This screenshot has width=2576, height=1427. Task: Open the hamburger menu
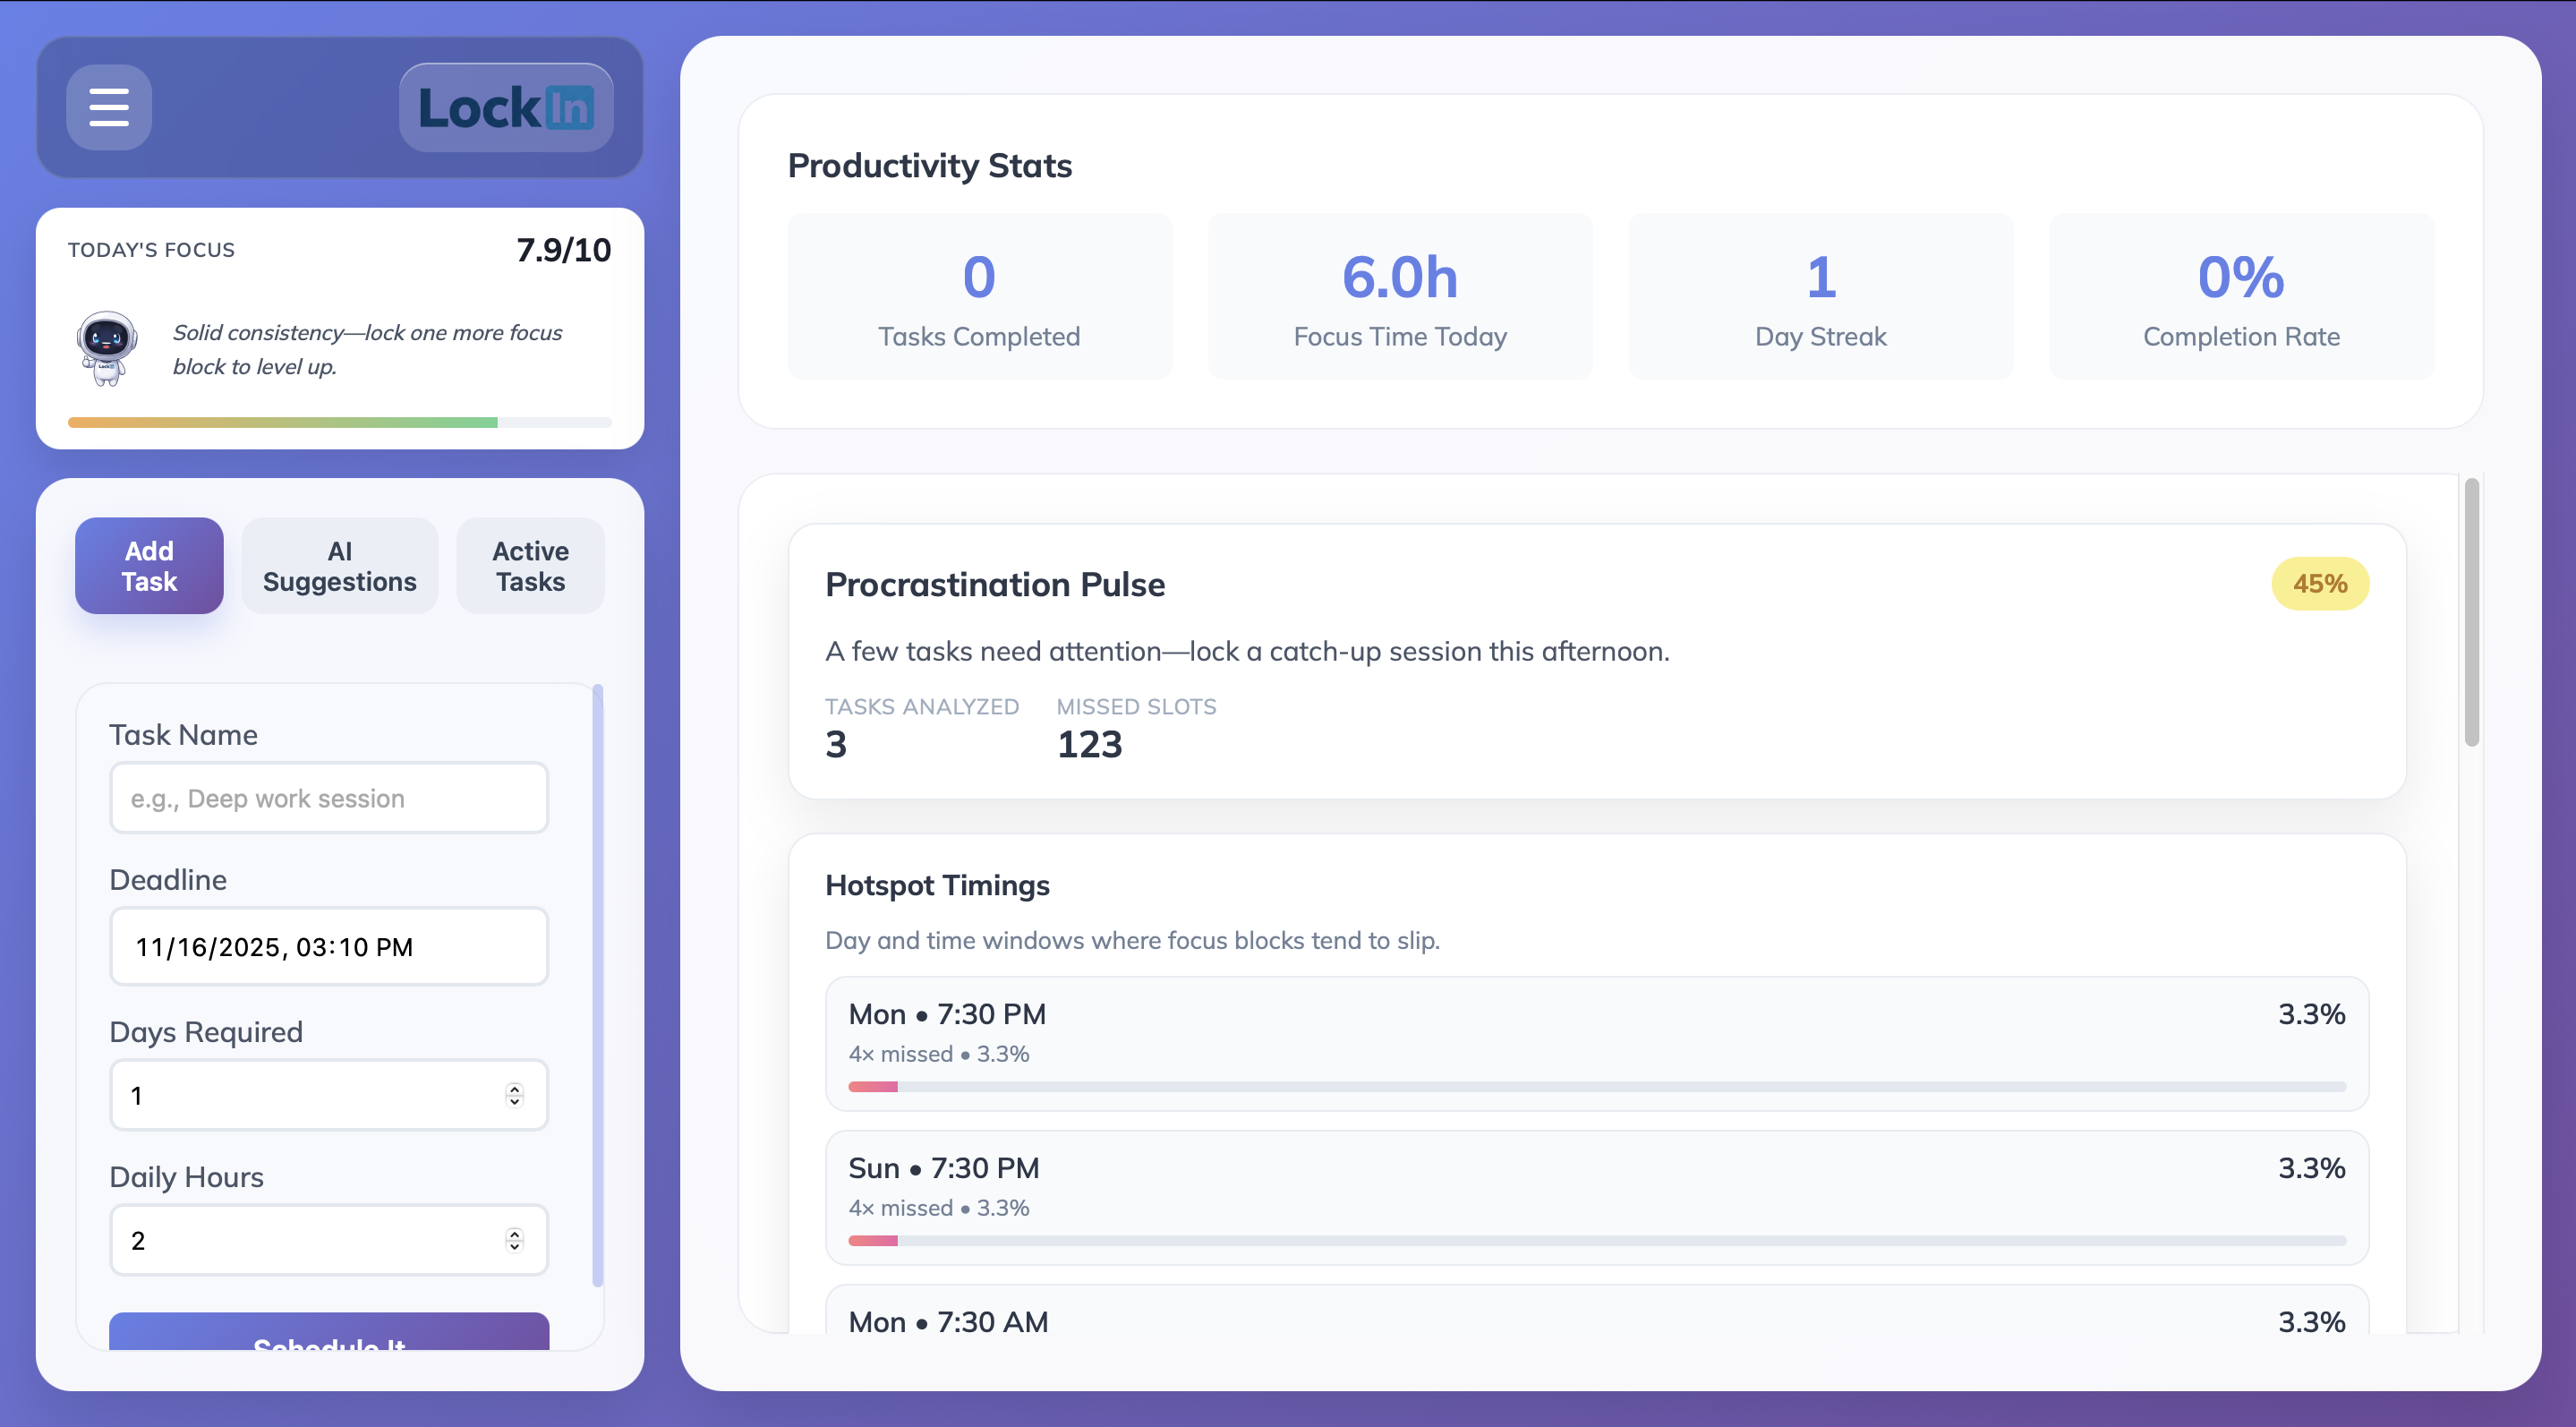(x=108, y=107)
